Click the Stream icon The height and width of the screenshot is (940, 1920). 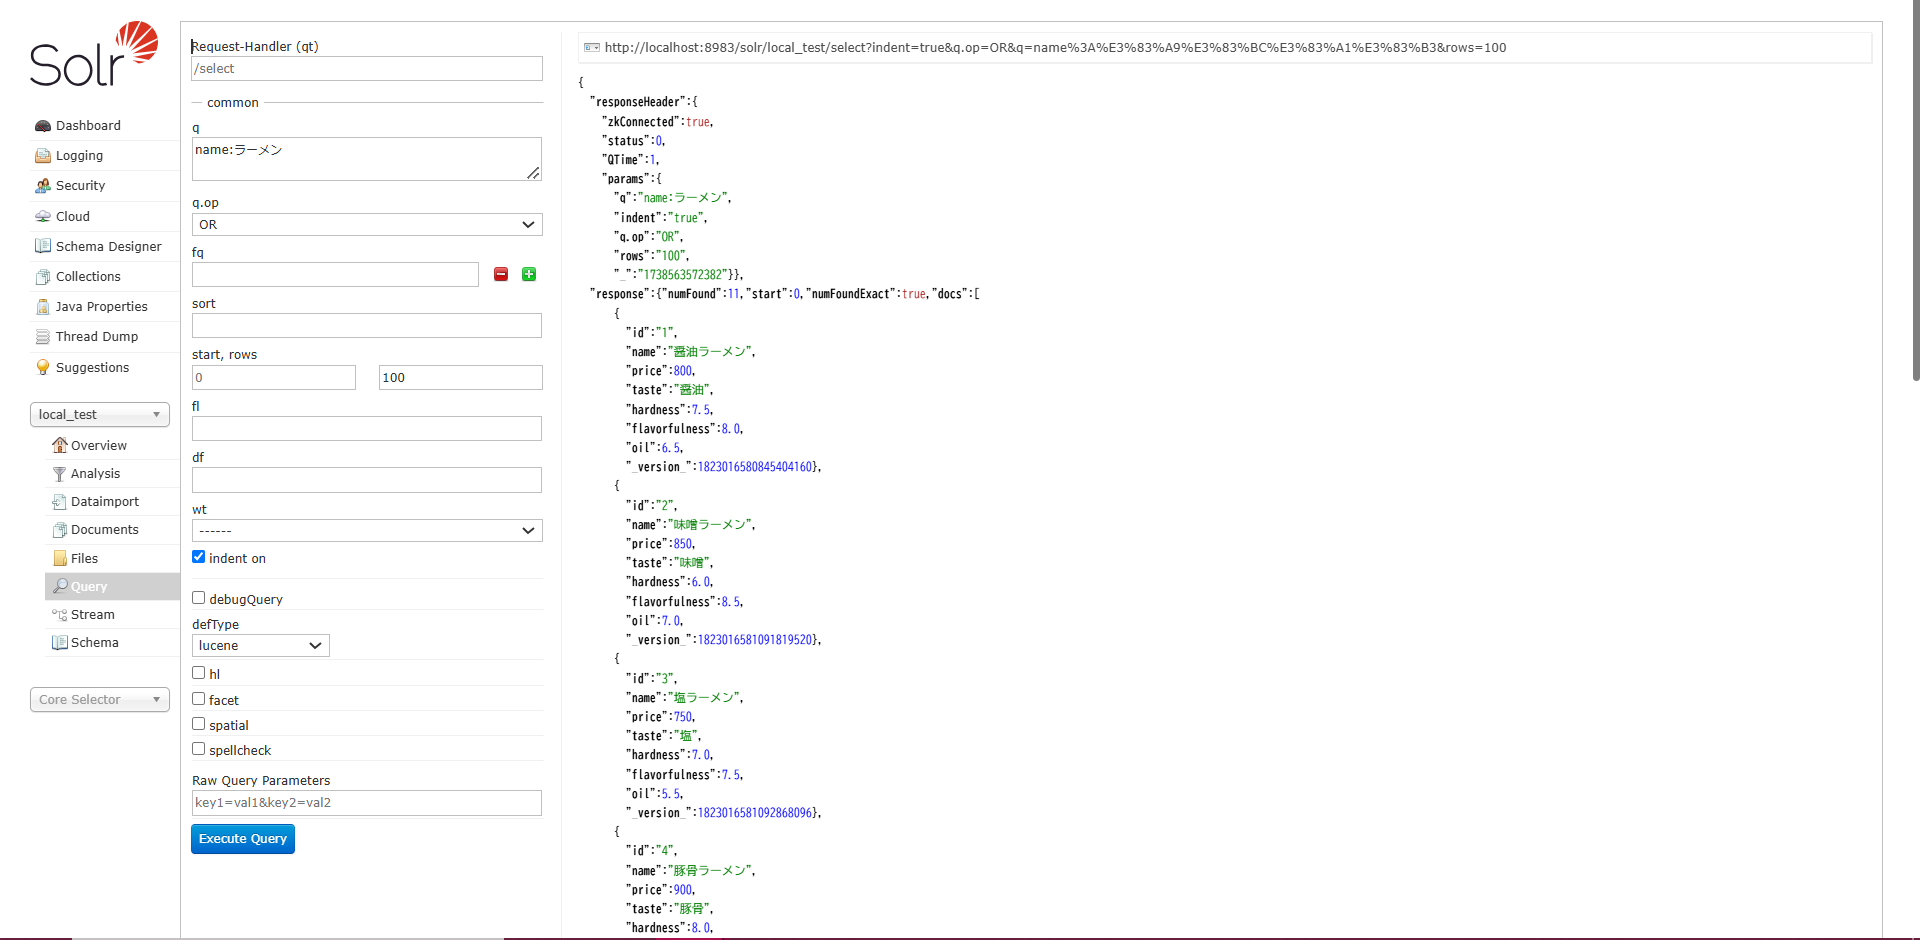click(60, 615)
